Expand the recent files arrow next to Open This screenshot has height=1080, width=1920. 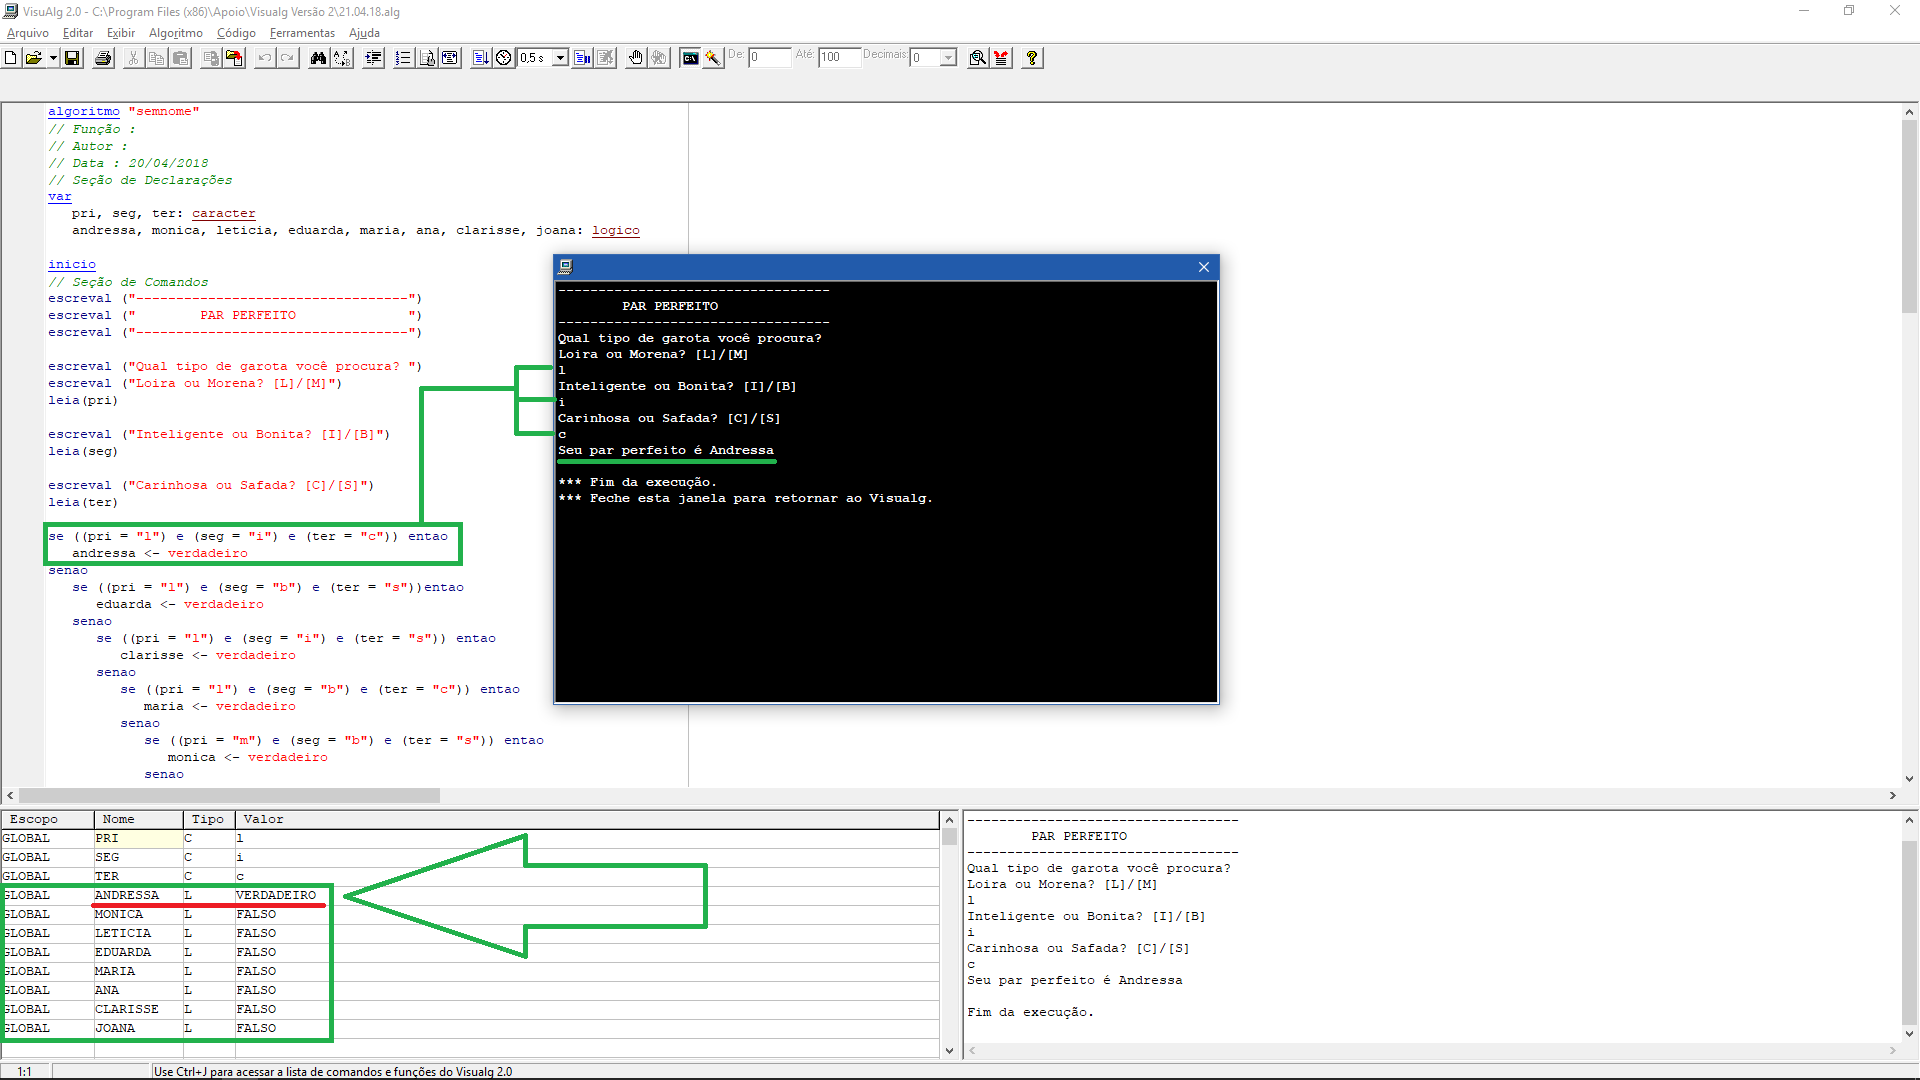(53, 58)
